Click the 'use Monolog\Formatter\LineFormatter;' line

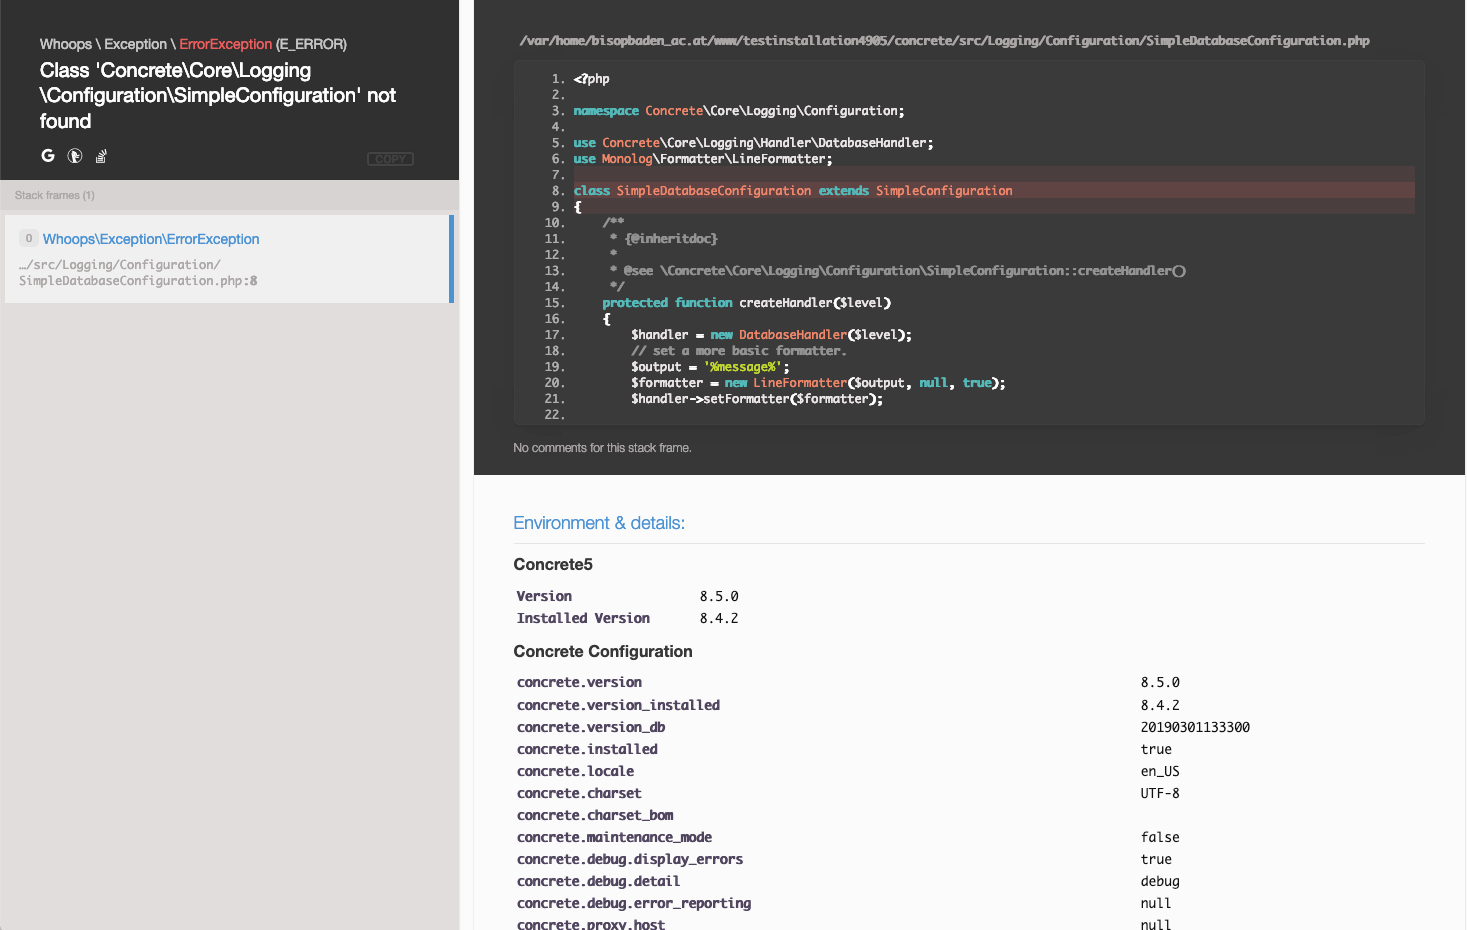[x=703, y=159]
